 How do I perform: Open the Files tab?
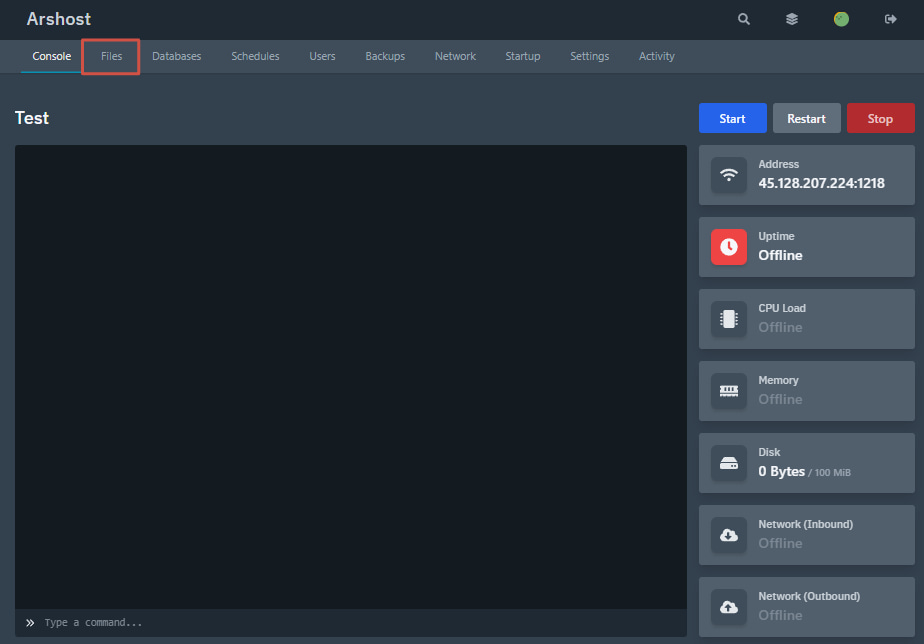(x=111, y=56)
